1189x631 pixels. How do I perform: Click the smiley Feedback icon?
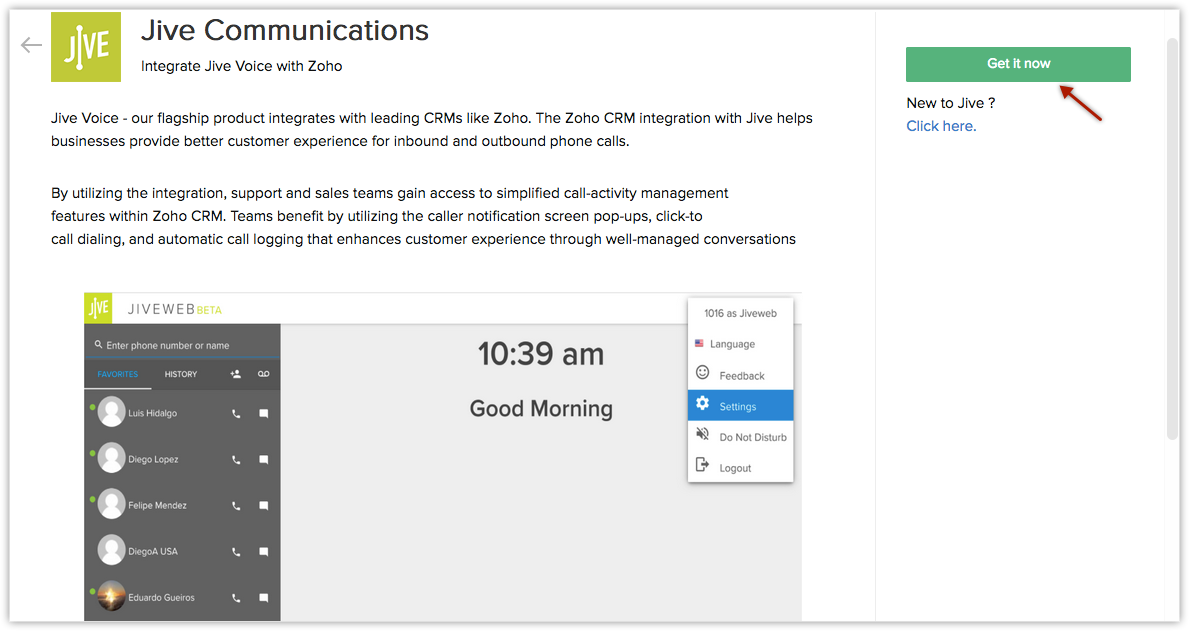703,372
